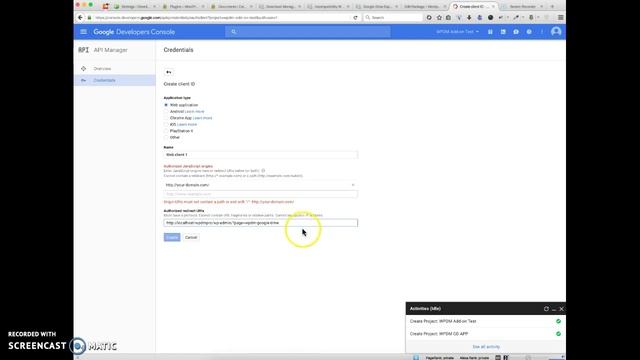Open the browser hamburger menu
The height and width of the screenshot is (360, 640).
(x=561, y=18)
